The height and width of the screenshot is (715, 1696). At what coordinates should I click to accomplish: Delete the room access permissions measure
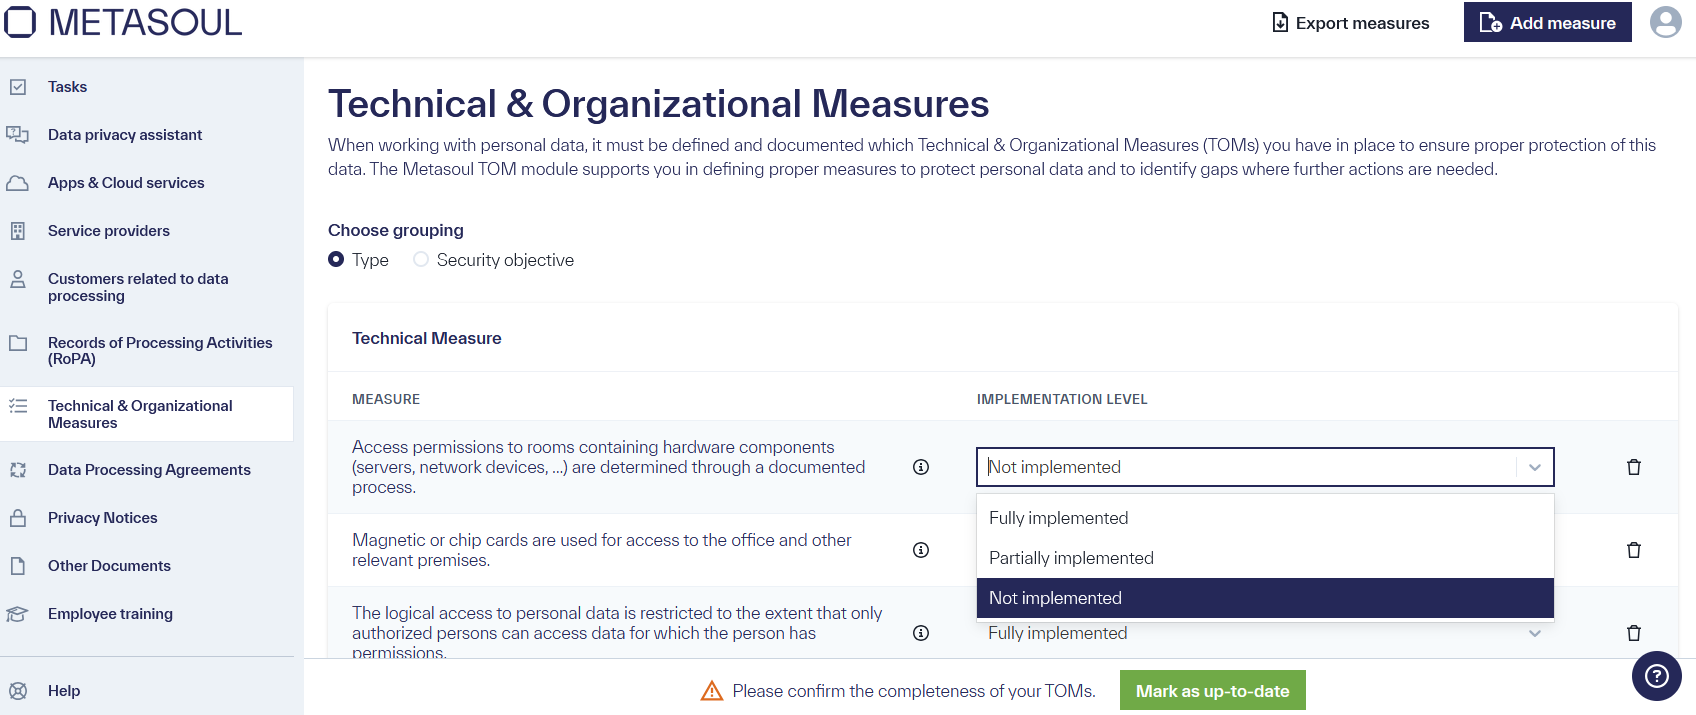coord(1634,467)
